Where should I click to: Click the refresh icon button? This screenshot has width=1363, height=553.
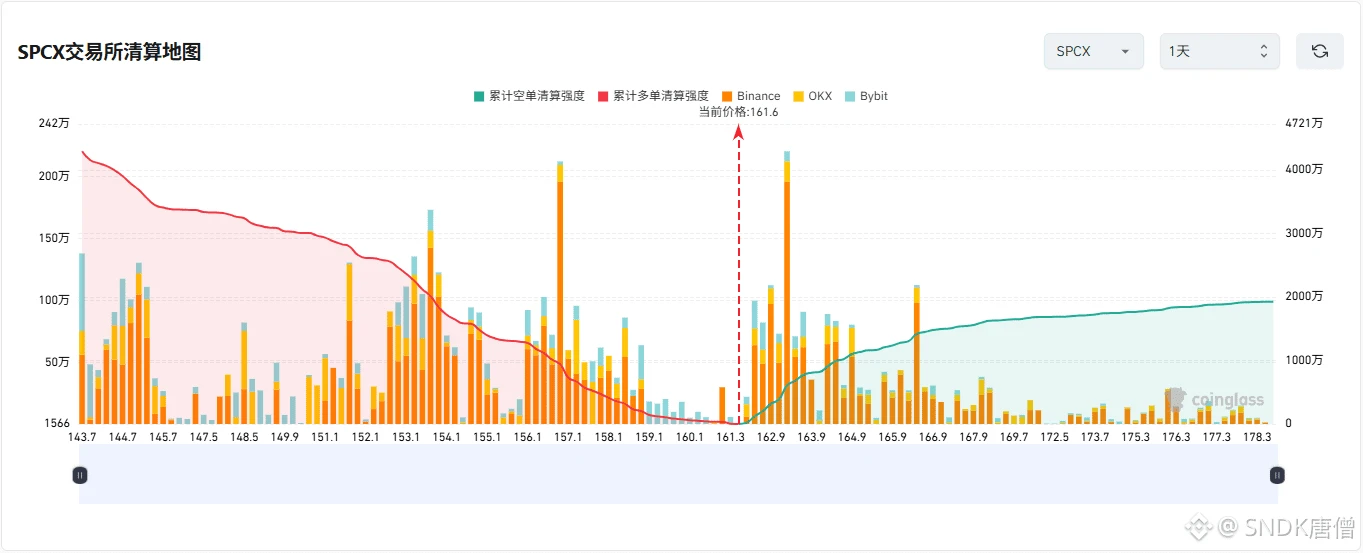click(1320, 51)
